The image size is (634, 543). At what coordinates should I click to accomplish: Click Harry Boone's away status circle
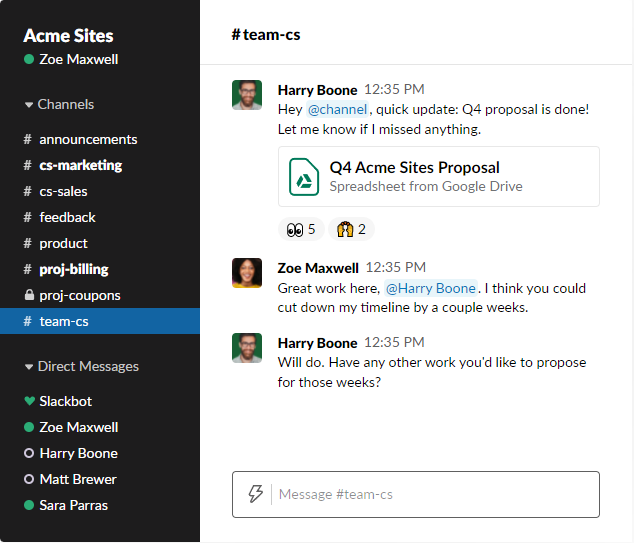pos(29,453)
